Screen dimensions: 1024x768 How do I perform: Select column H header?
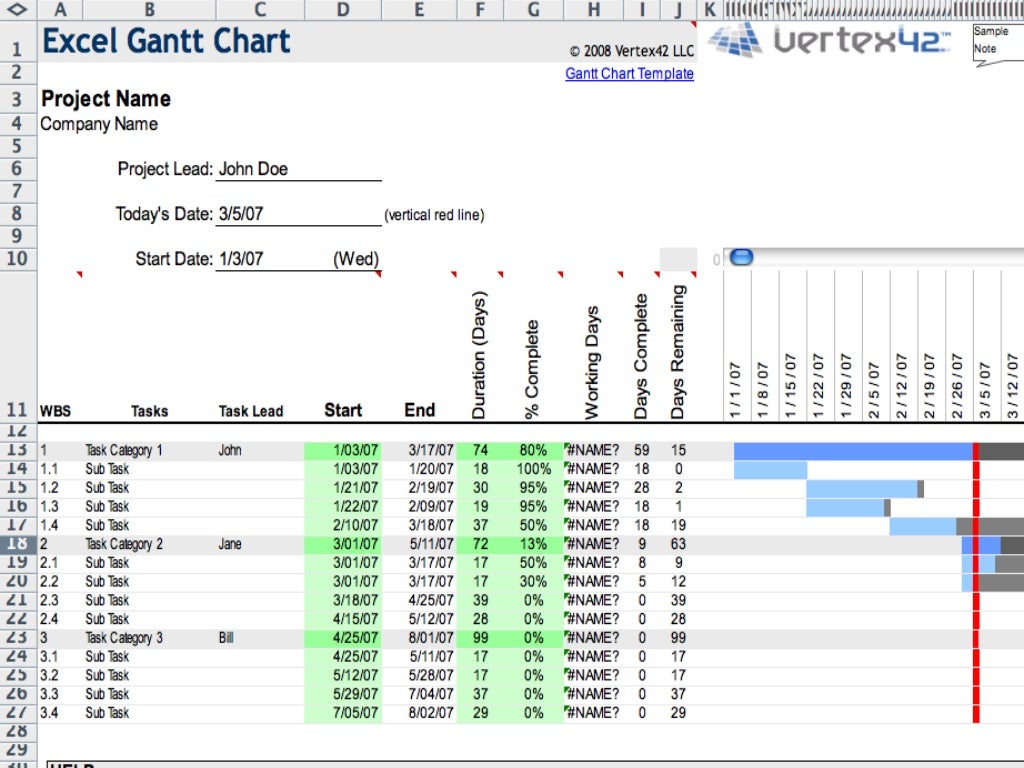(x=594, y=10)
